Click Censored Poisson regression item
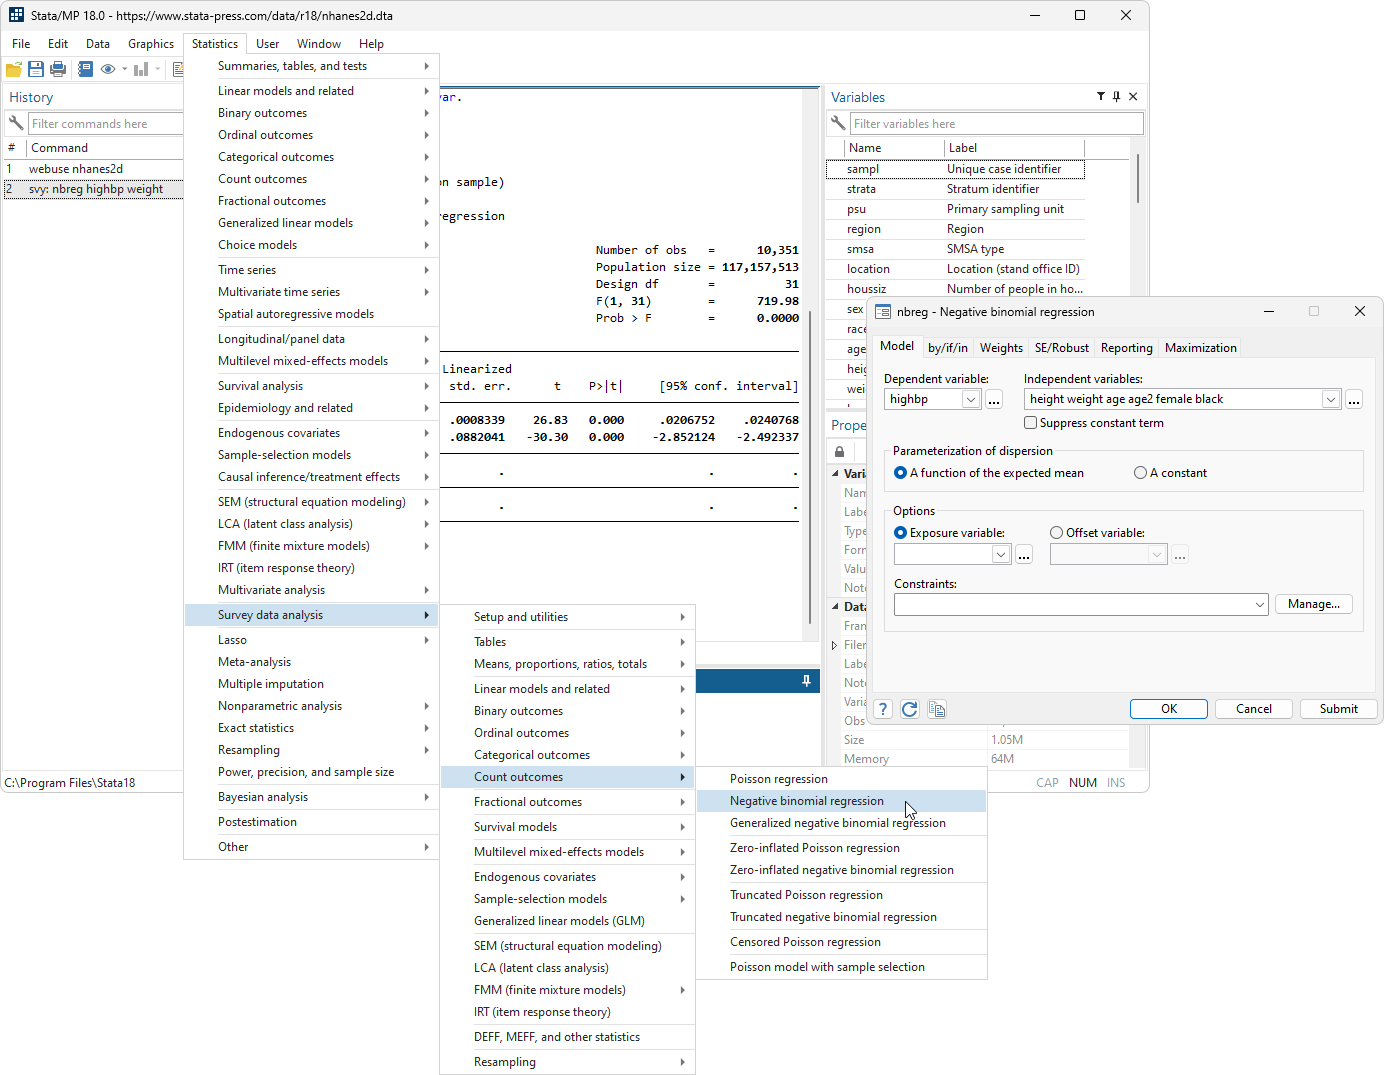 841,942
